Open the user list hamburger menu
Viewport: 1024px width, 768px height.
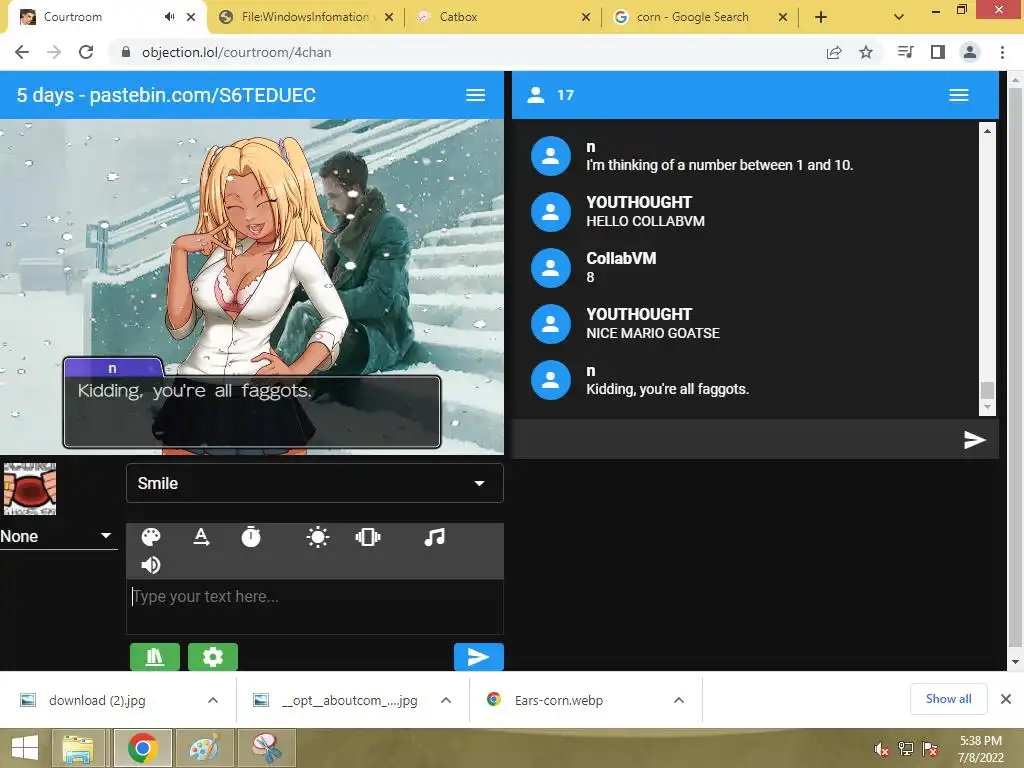[959, 95]
